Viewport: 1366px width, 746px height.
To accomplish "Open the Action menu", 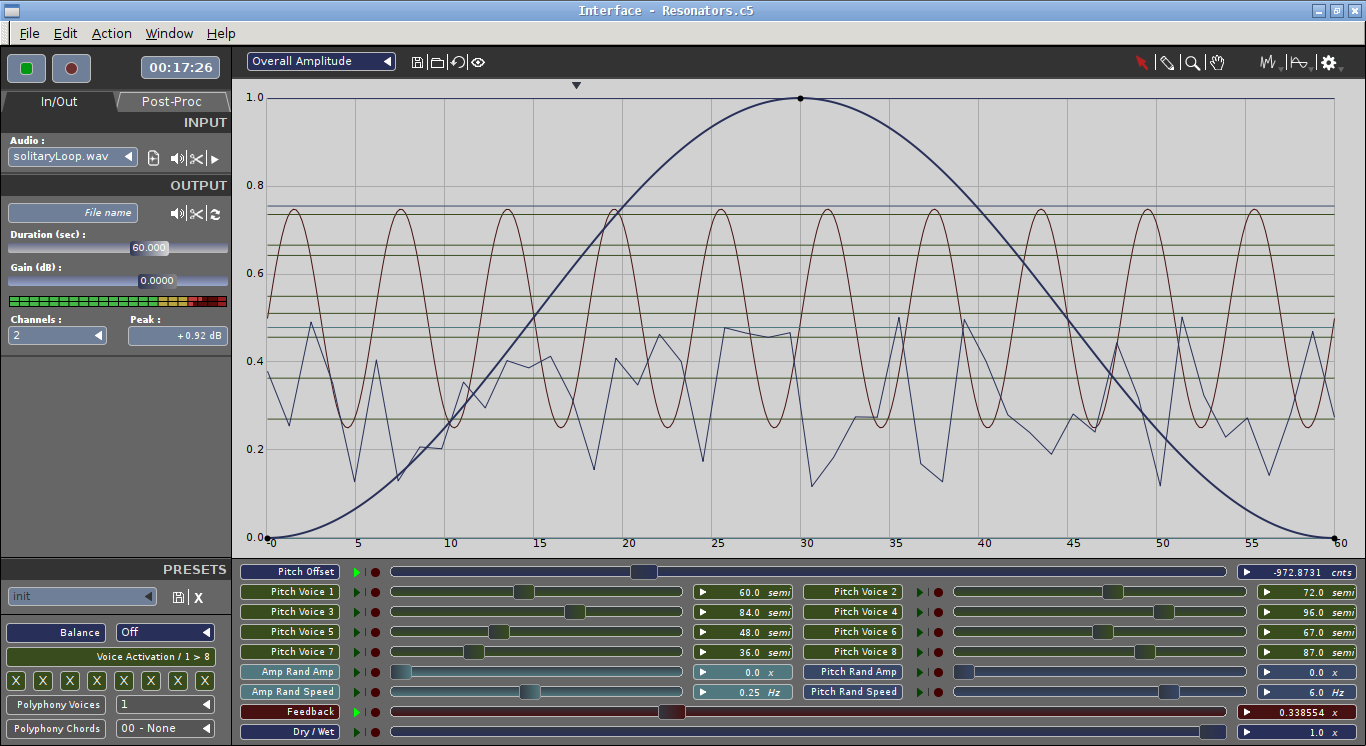I will point(111,33).
